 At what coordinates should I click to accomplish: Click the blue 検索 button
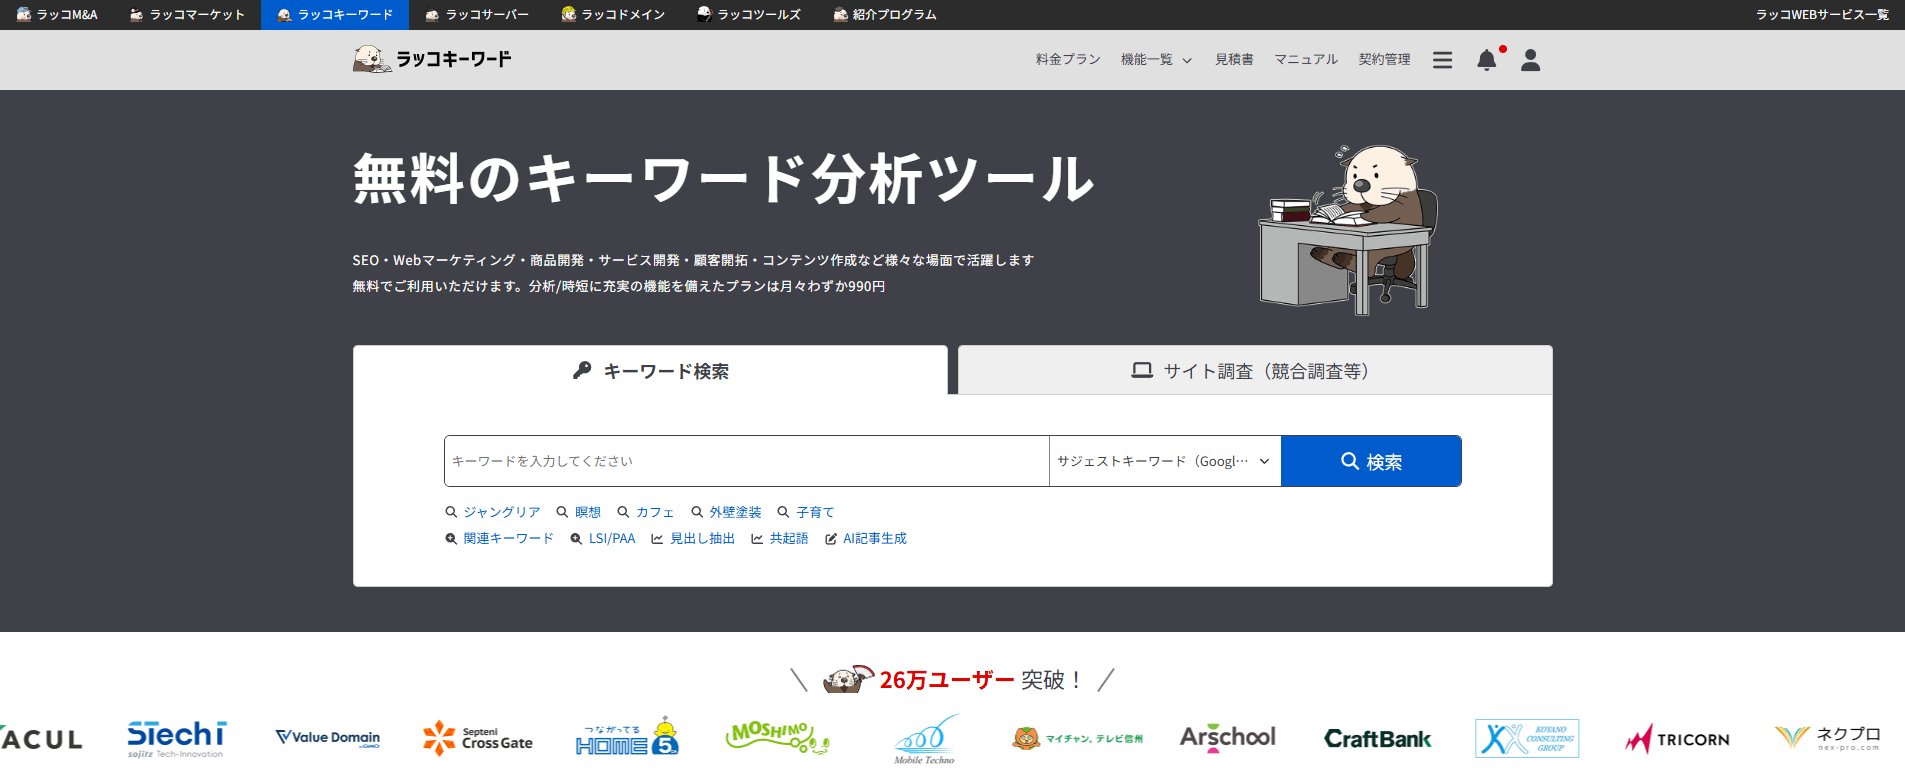click(x=1371, y=461)
